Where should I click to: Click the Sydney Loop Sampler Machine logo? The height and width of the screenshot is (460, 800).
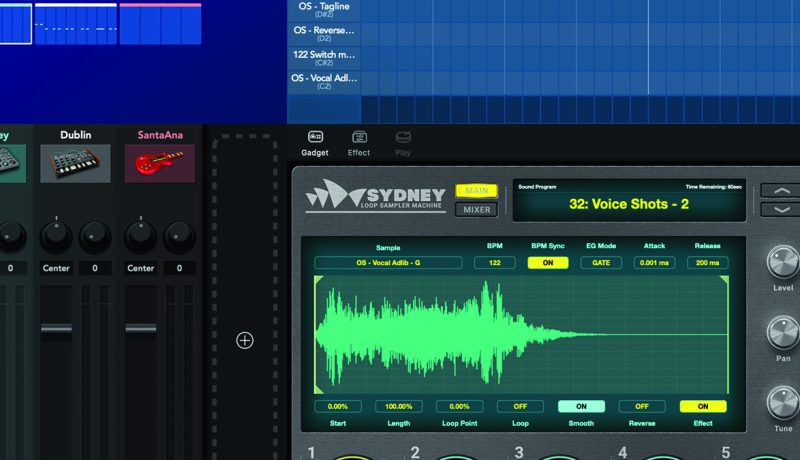click(376, 195)
